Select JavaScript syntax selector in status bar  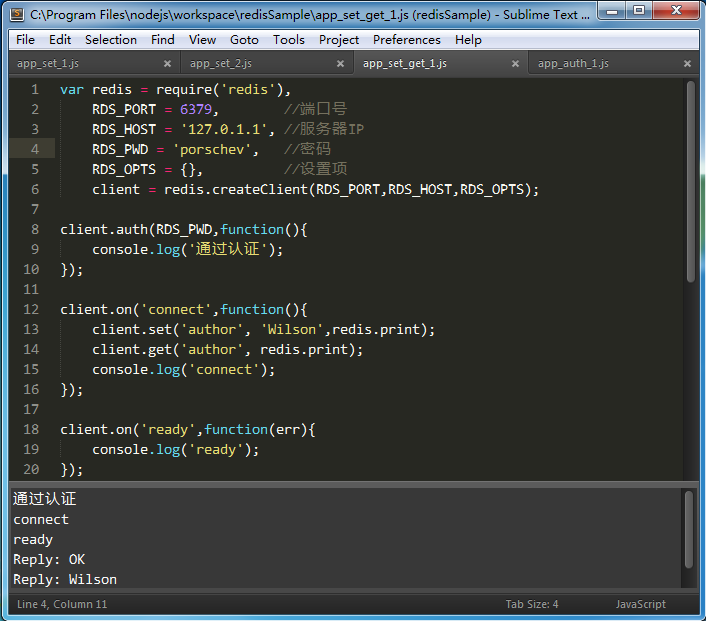[x=640, y=604]
